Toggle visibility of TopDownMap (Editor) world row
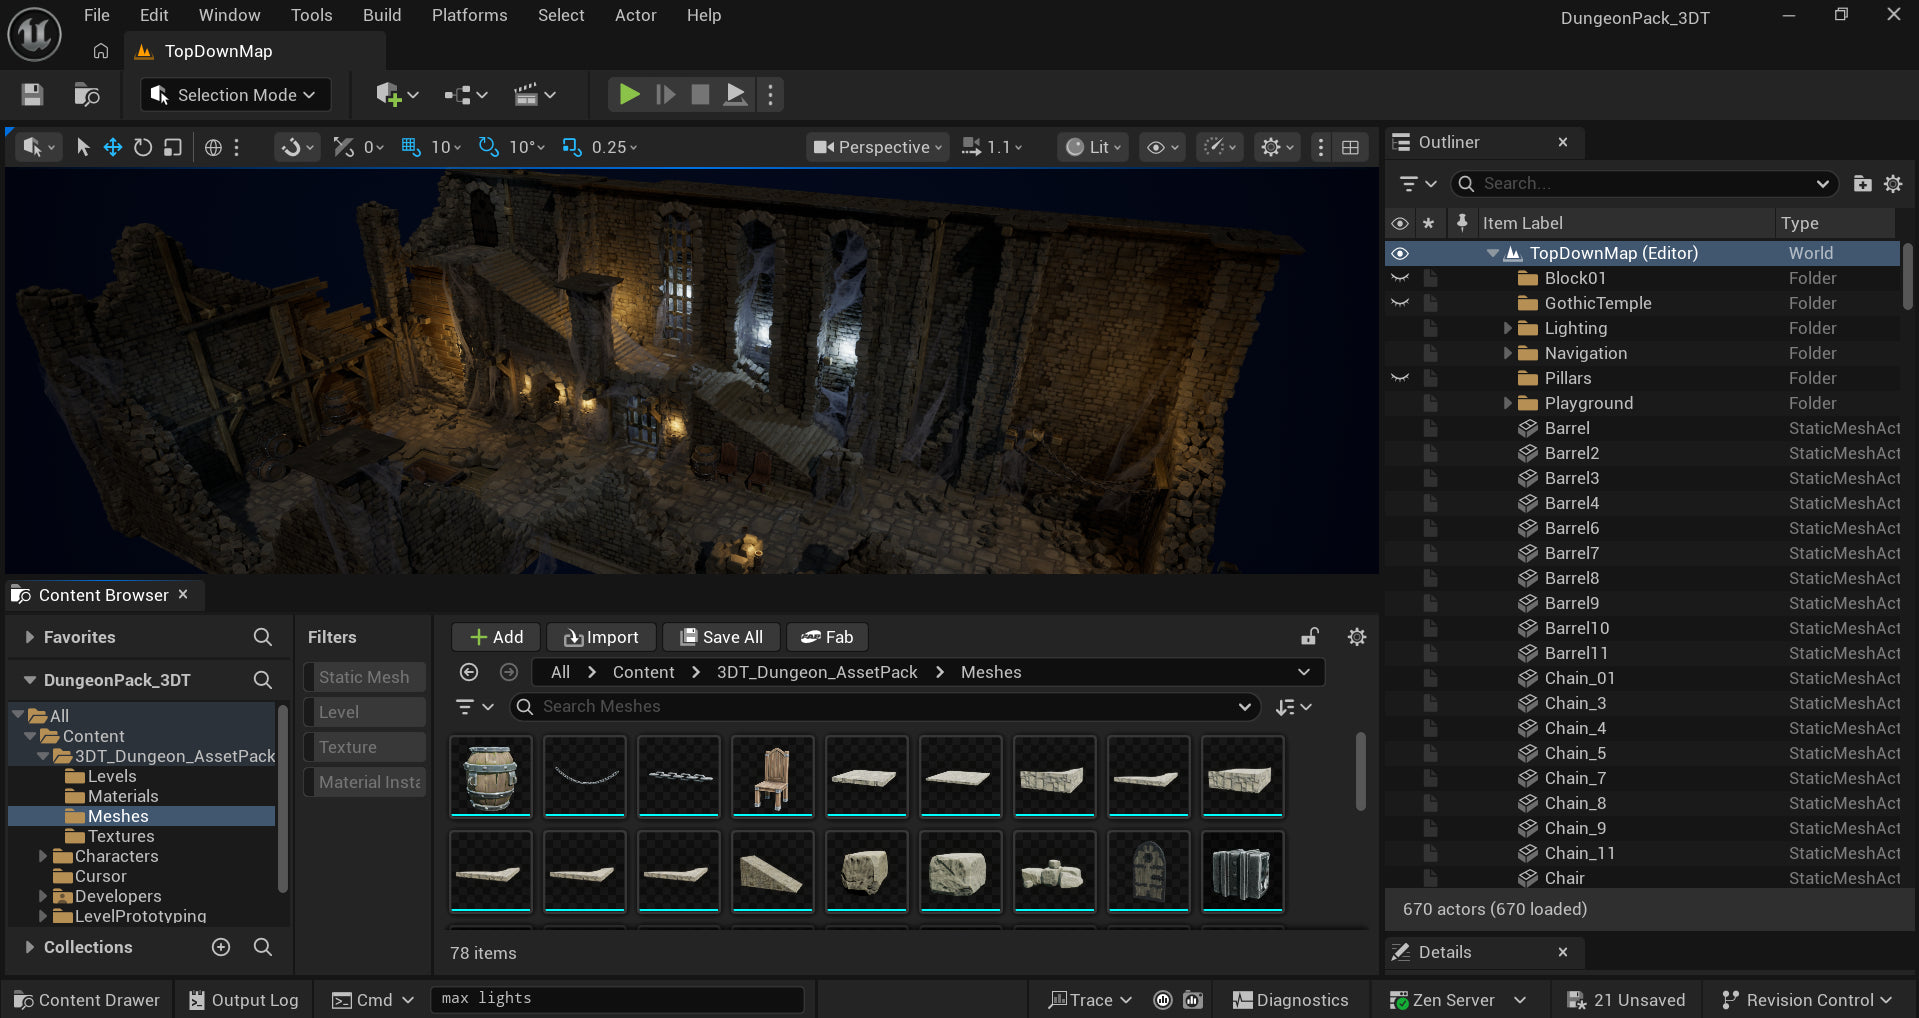Image resolution: width=1919 pixels, height=1018 pixels. (1400, 253)
